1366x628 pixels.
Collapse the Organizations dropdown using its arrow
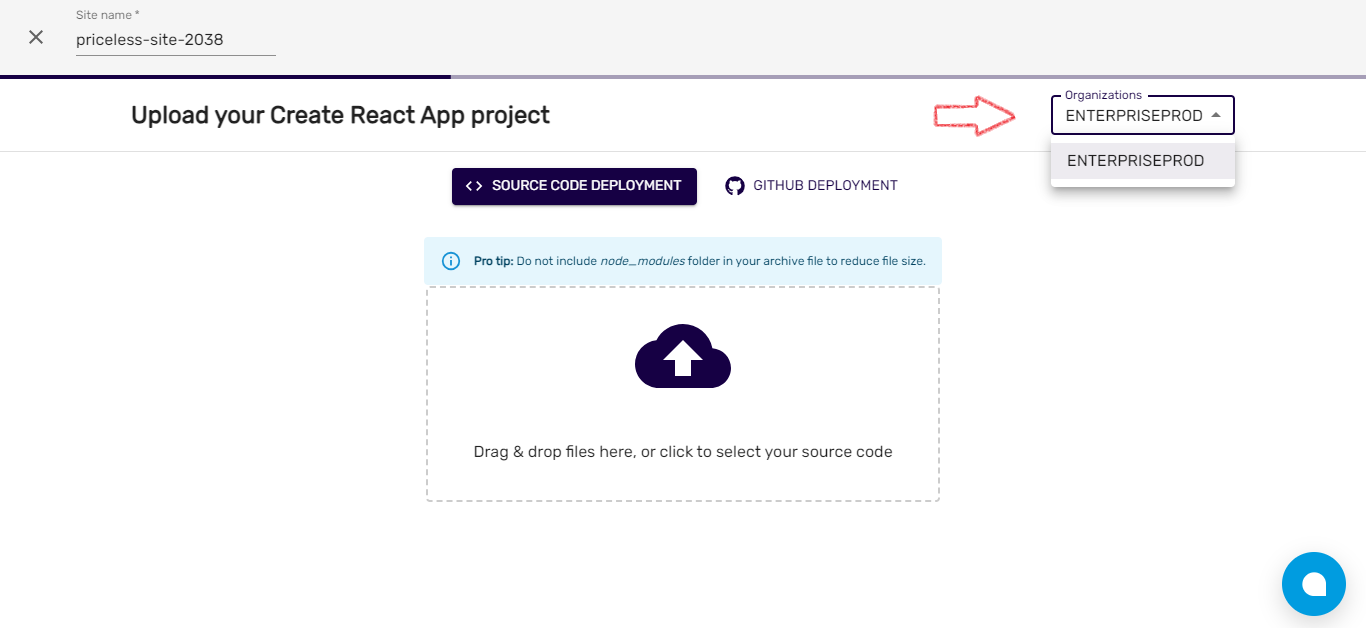coord(1216,116)
